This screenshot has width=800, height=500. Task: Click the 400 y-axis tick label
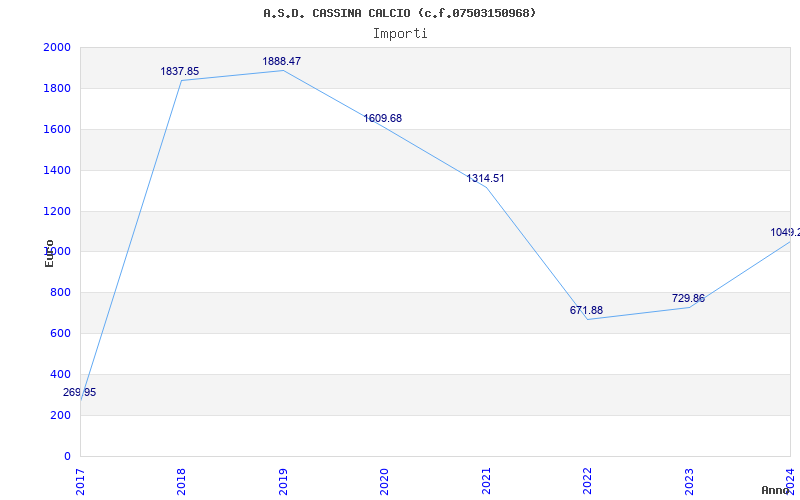coord(60,374)
